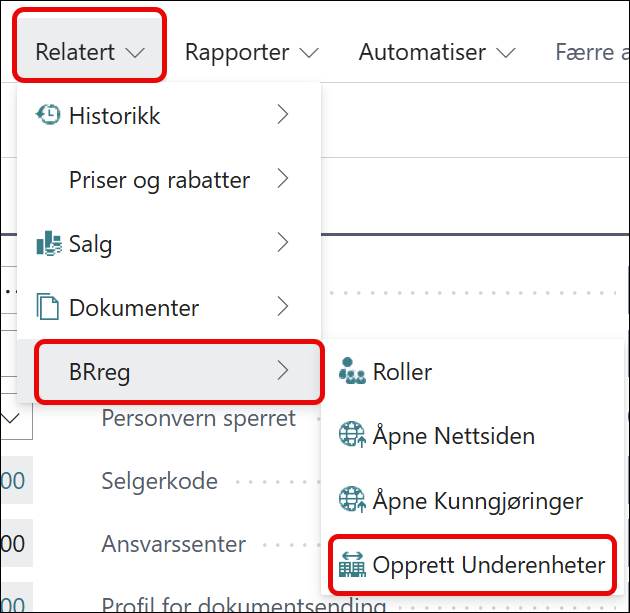630x613 pixels.
Task: Click the Opprett Underenheter building icon
Action: (352, 564)
